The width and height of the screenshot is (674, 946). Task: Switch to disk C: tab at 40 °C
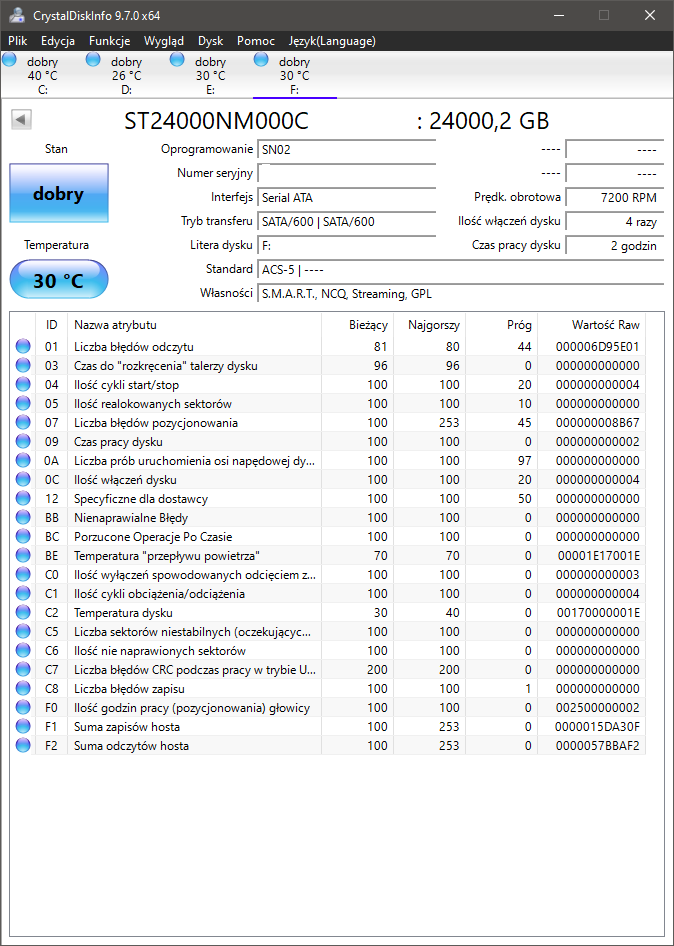[42, 75]
